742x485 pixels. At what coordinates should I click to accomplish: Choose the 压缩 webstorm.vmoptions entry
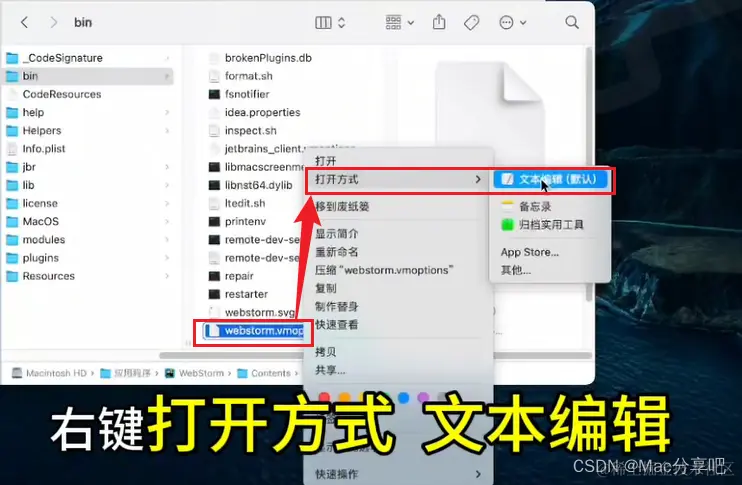tap(384, 270)
